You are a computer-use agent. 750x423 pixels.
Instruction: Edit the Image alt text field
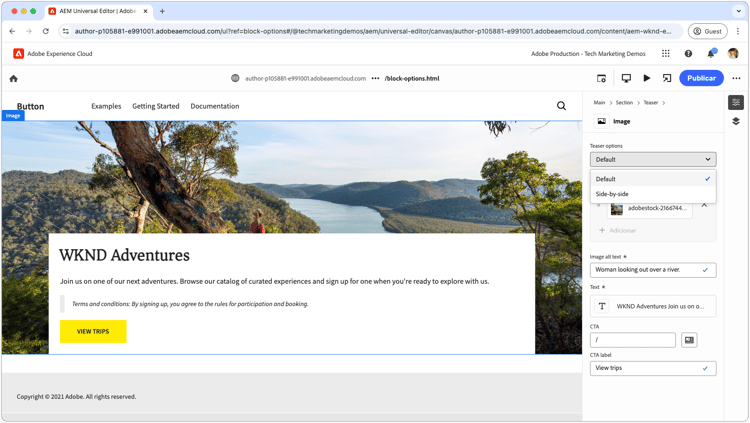point(653,270)
